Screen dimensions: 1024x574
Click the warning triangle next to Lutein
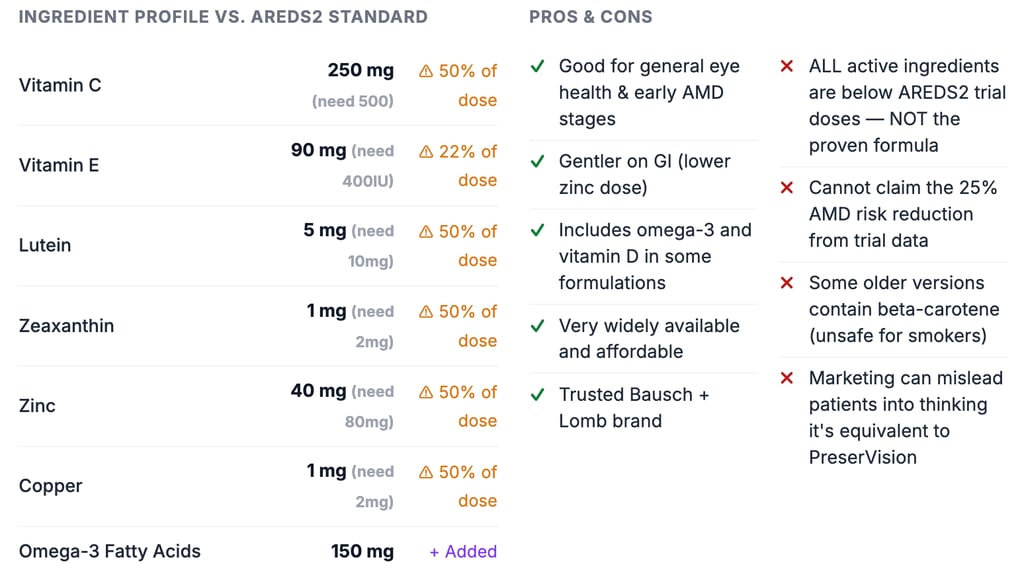click(426, 232)
